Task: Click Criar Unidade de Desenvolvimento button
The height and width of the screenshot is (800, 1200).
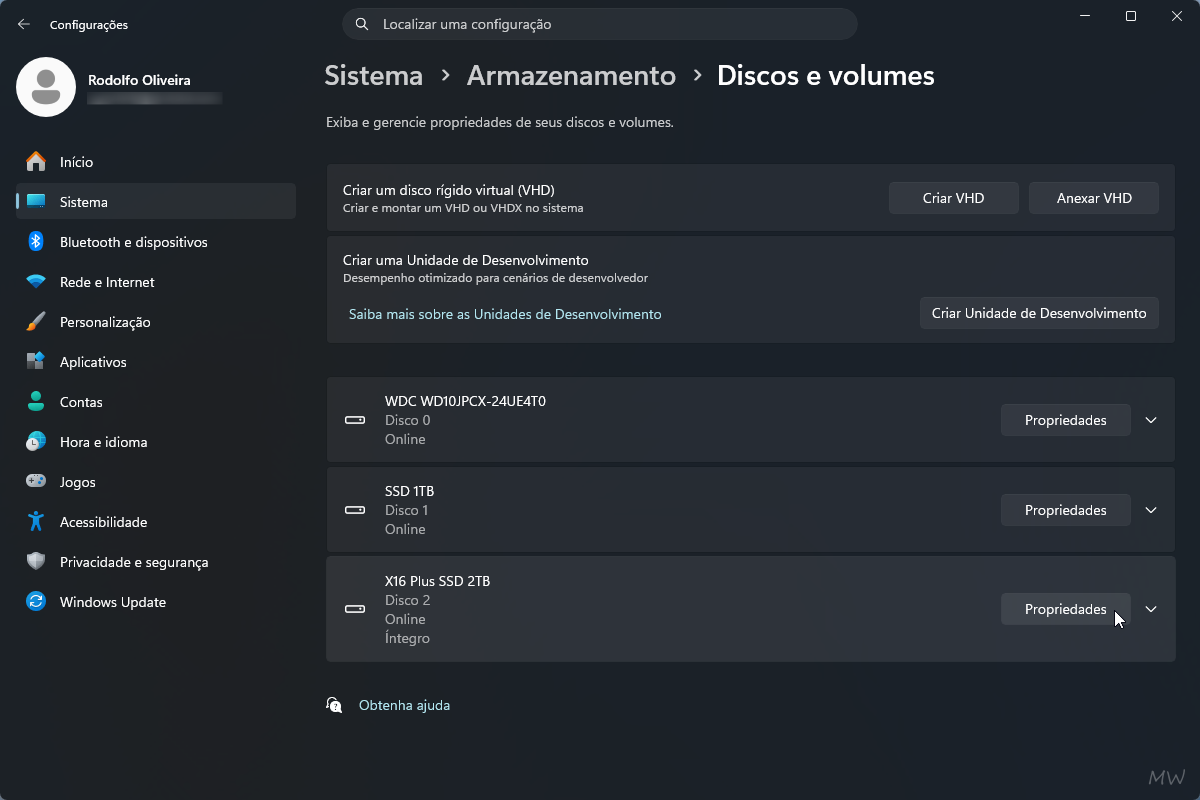Action: pos(1039,313)
